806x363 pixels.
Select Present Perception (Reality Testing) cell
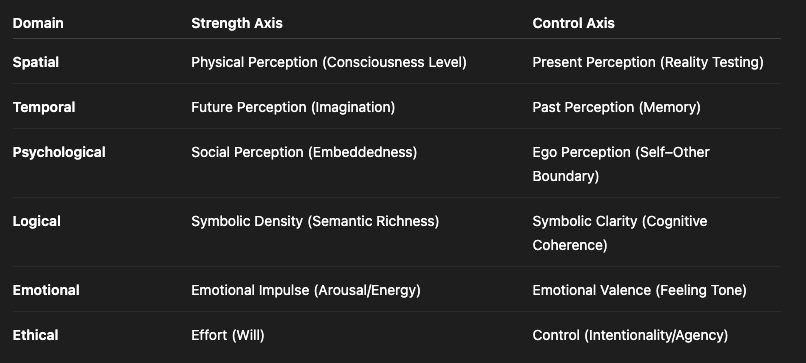tap(648, 62)
